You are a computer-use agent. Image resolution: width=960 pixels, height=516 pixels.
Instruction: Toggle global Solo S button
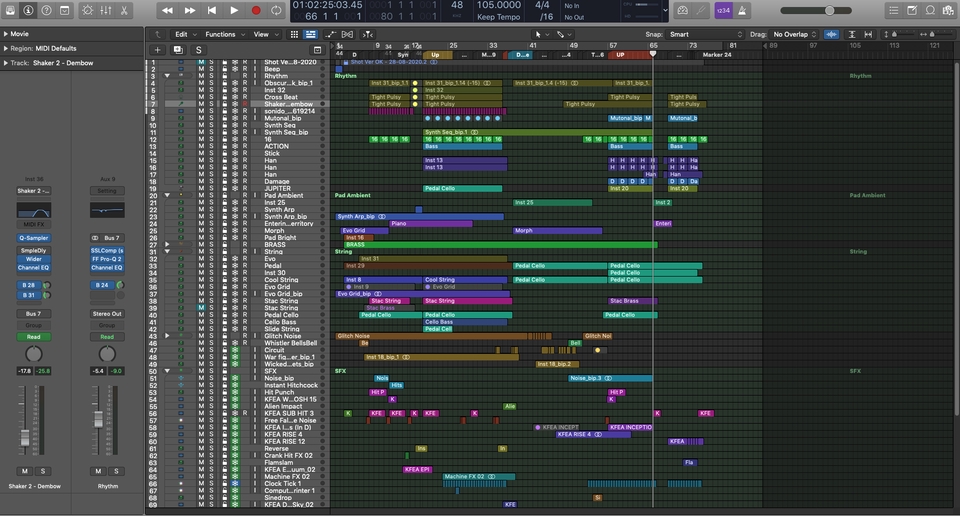pos(198,50)
